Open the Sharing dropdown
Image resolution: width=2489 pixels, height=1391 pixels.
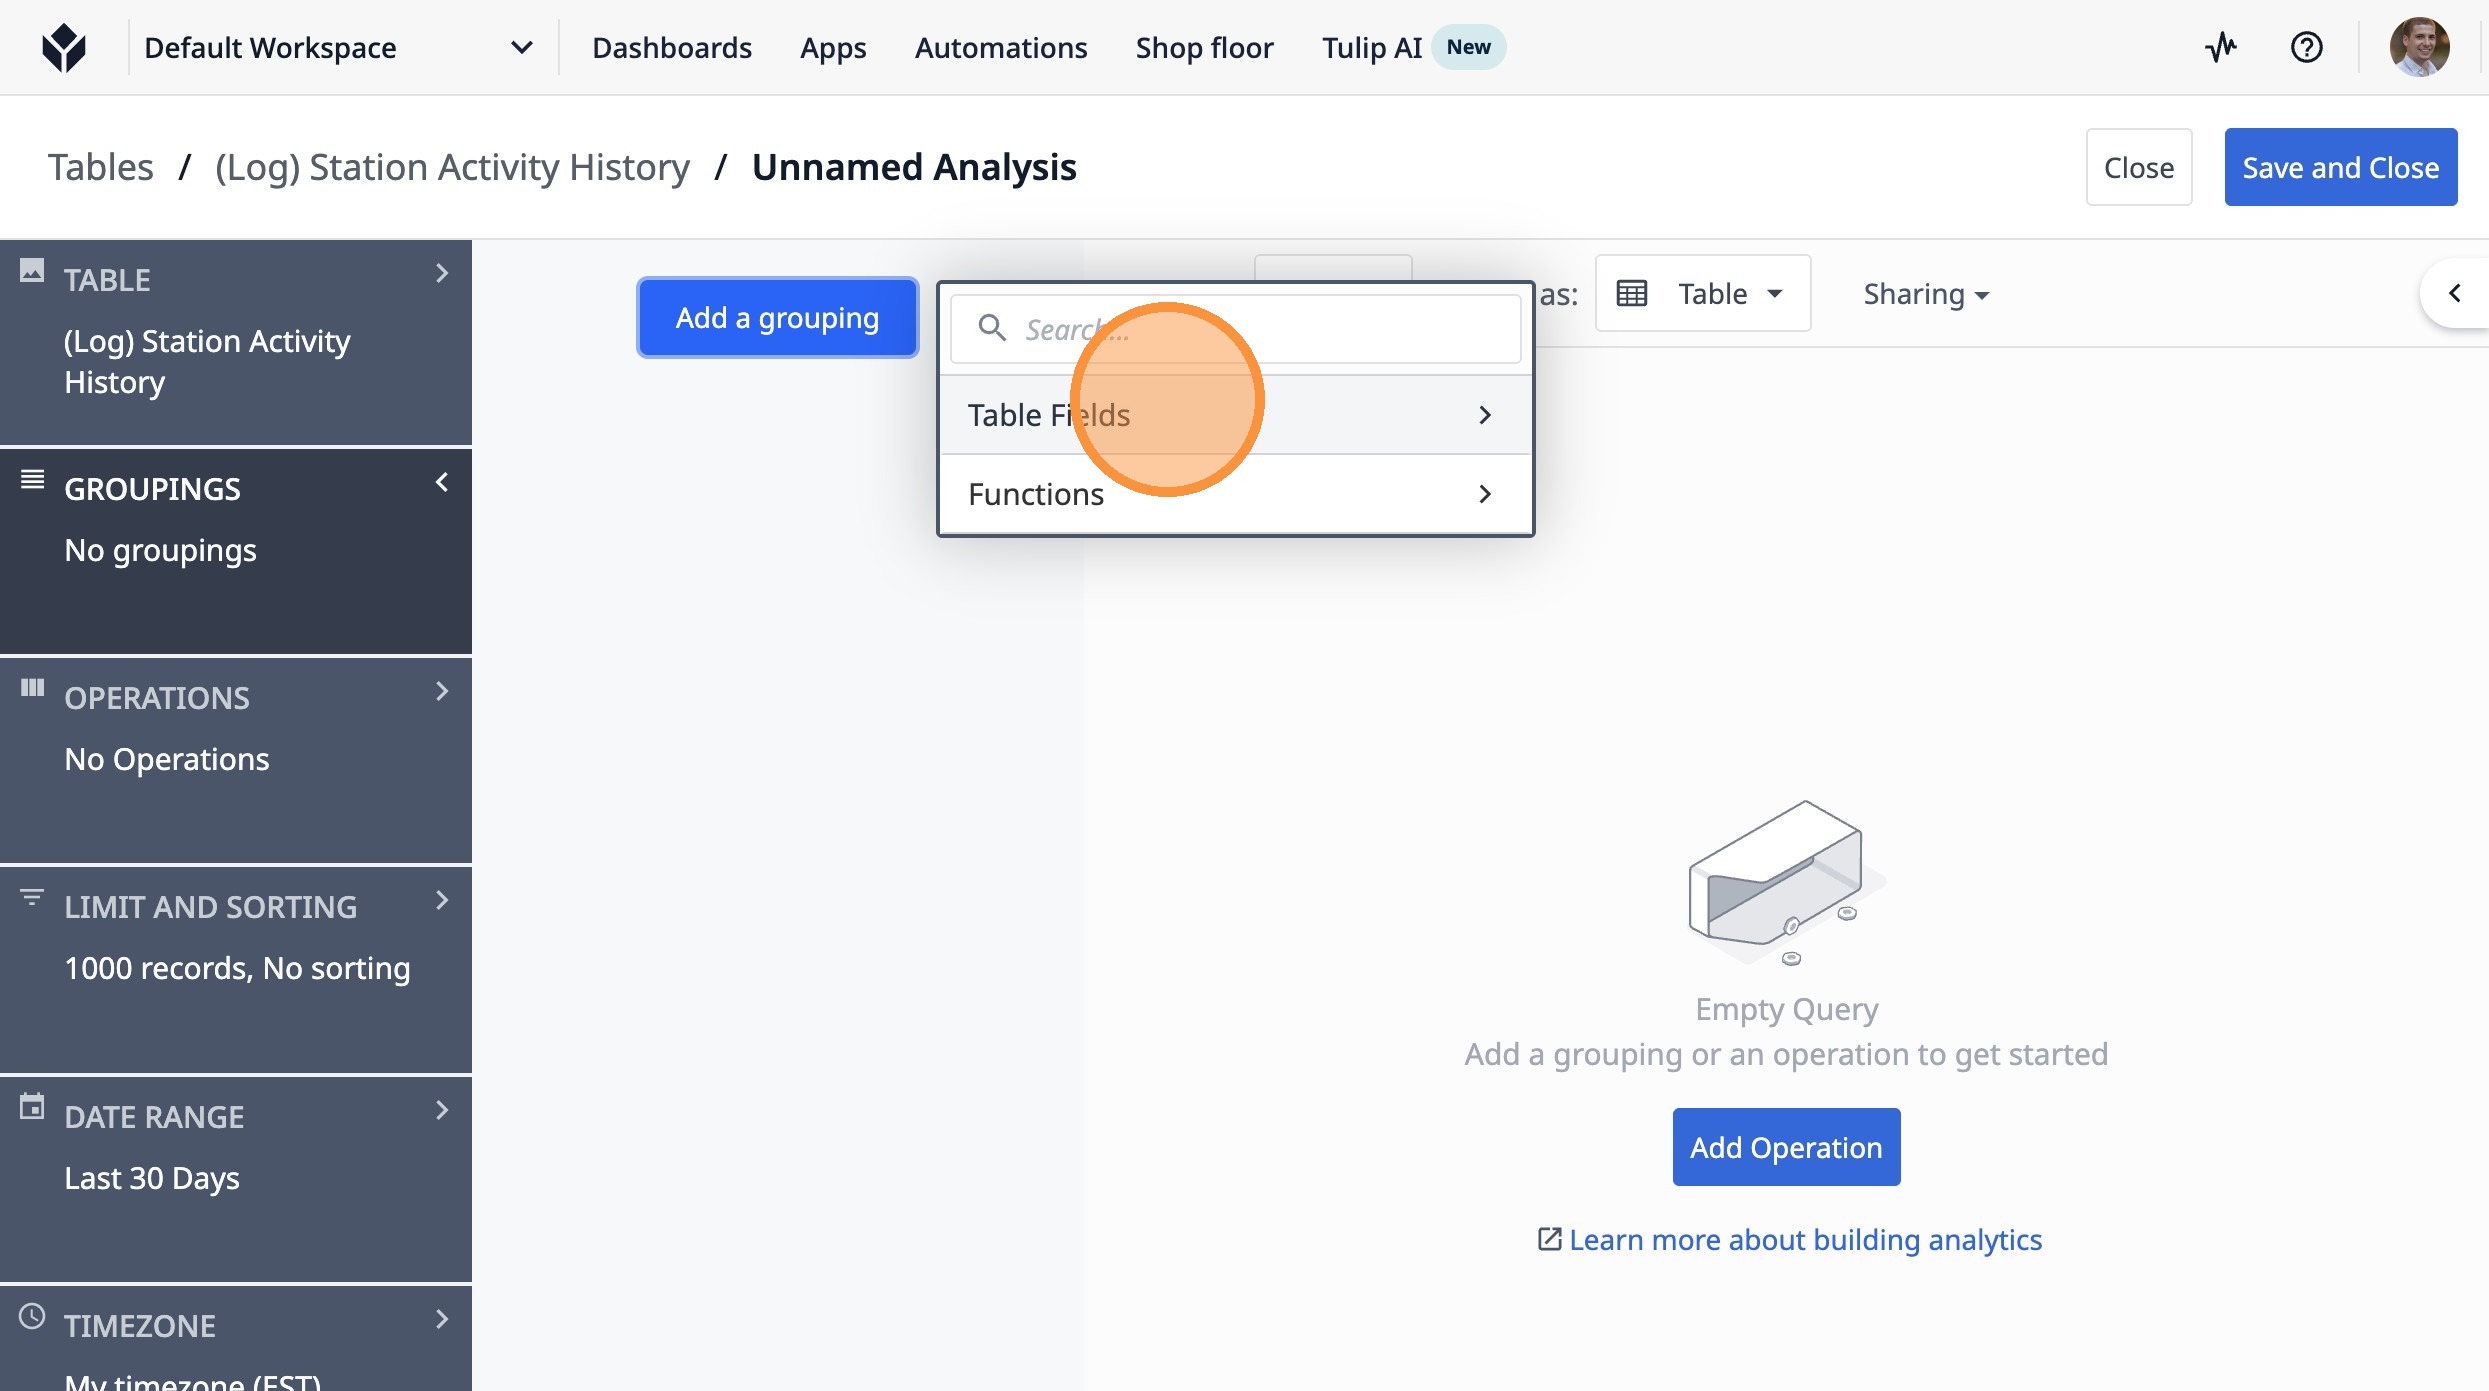tap(1926, 294)
